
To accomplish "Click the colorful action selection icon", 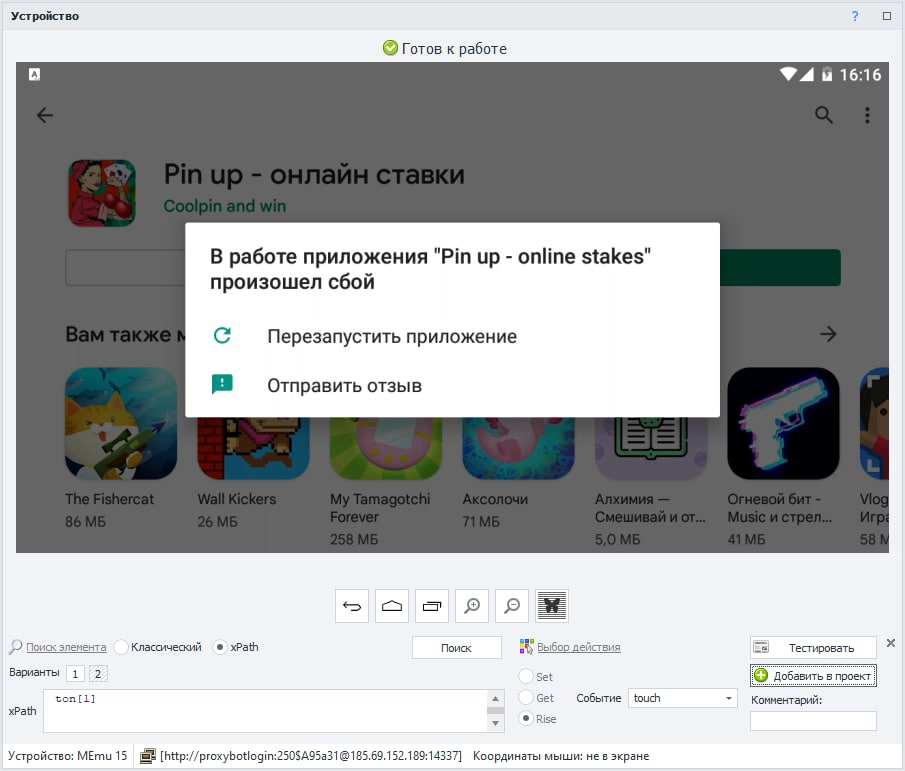I will [526, 647].
